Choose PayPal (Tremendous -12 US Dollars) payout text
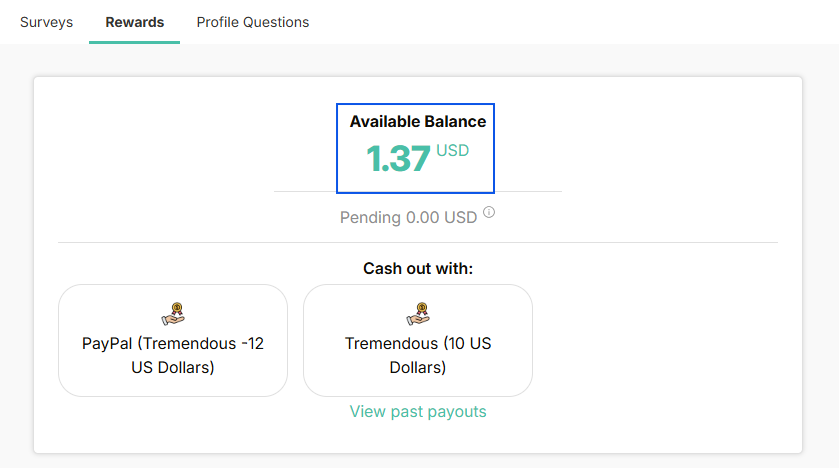 tap(173, 355)
